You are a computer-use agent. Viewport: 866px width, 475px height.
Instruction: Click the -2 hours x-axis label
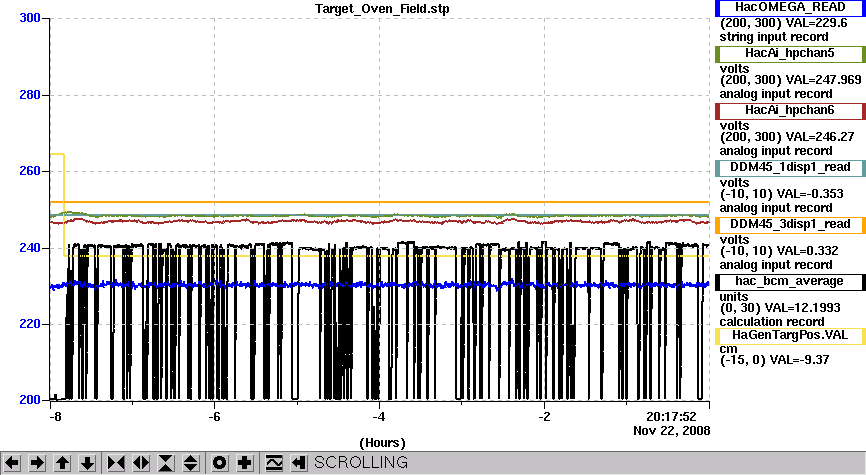click(544, 416)
